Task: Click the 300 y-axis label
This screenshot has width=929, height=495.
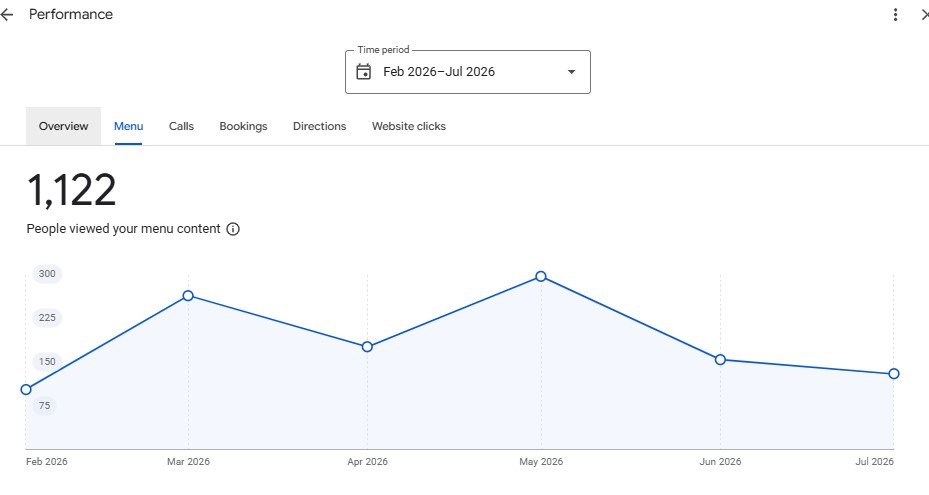Action: [47, 274]
